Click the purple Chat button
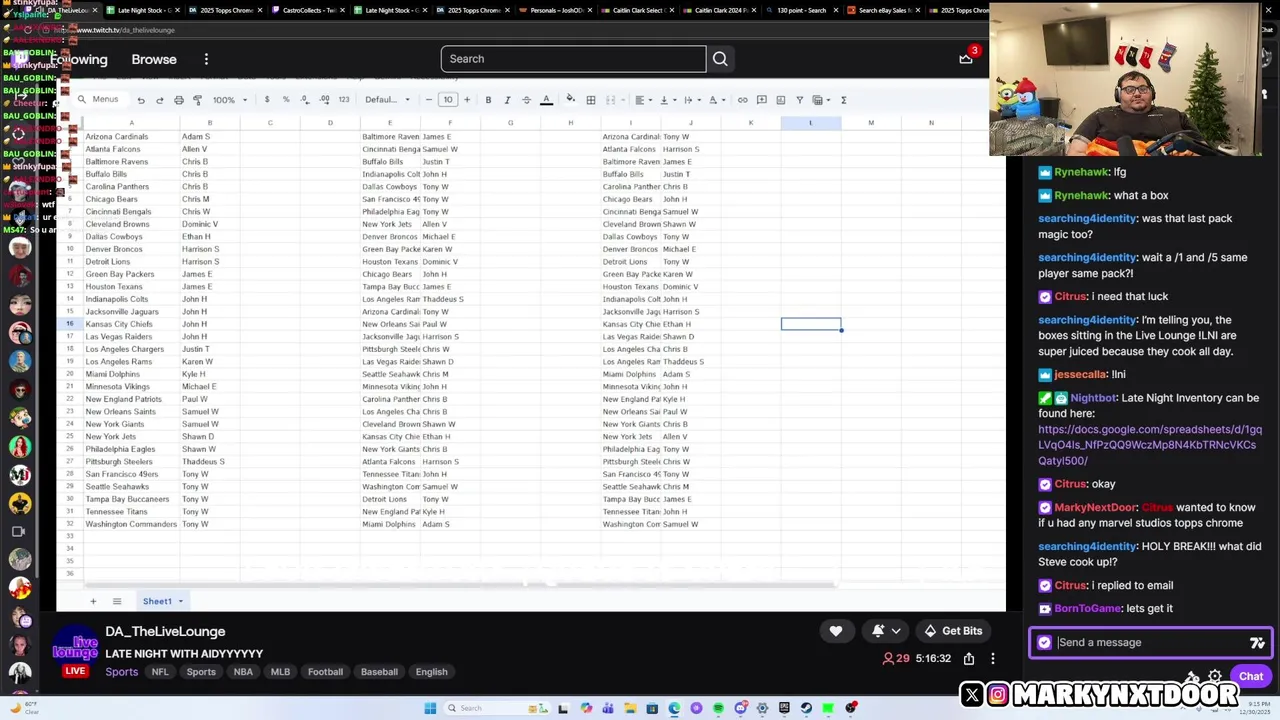The image size is (1280, 720). pyautogui.click(x=1251, y=677)
